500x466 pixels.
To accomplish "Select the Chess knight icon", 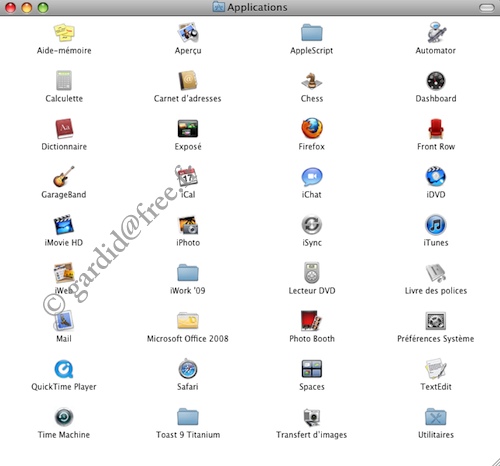I will click(312, 81).
